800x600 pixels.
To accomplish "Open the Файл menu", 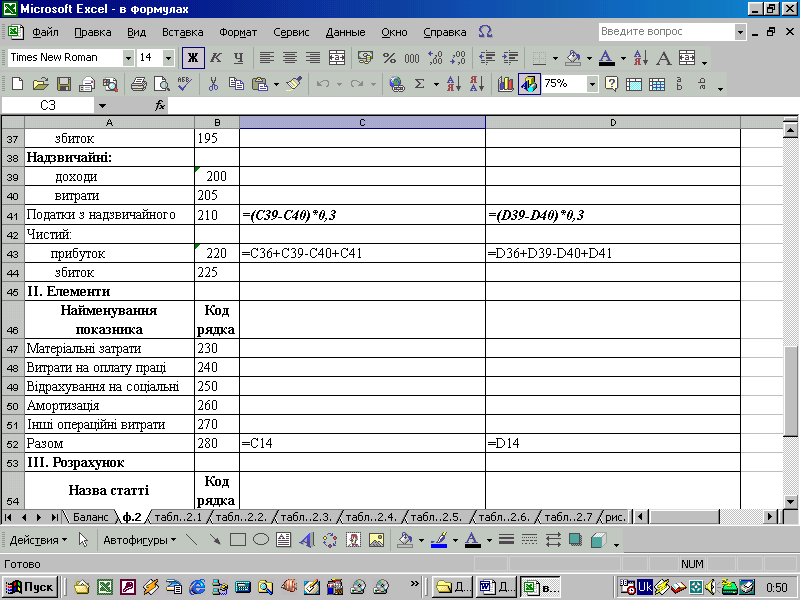I will pos(45,32).
